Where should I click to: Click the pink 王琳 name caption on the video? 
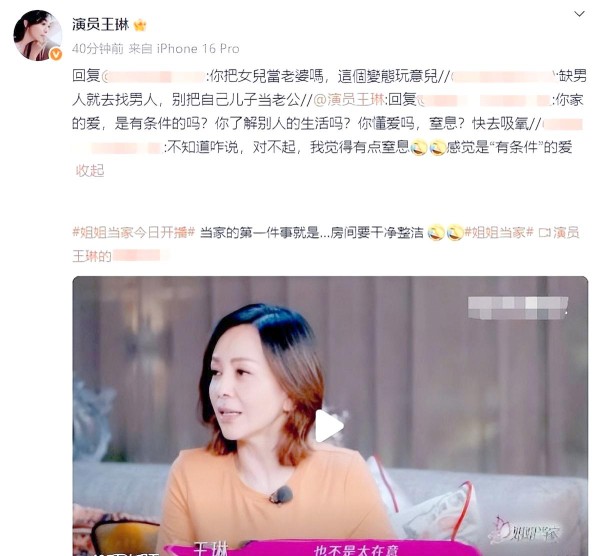[211, 548]
